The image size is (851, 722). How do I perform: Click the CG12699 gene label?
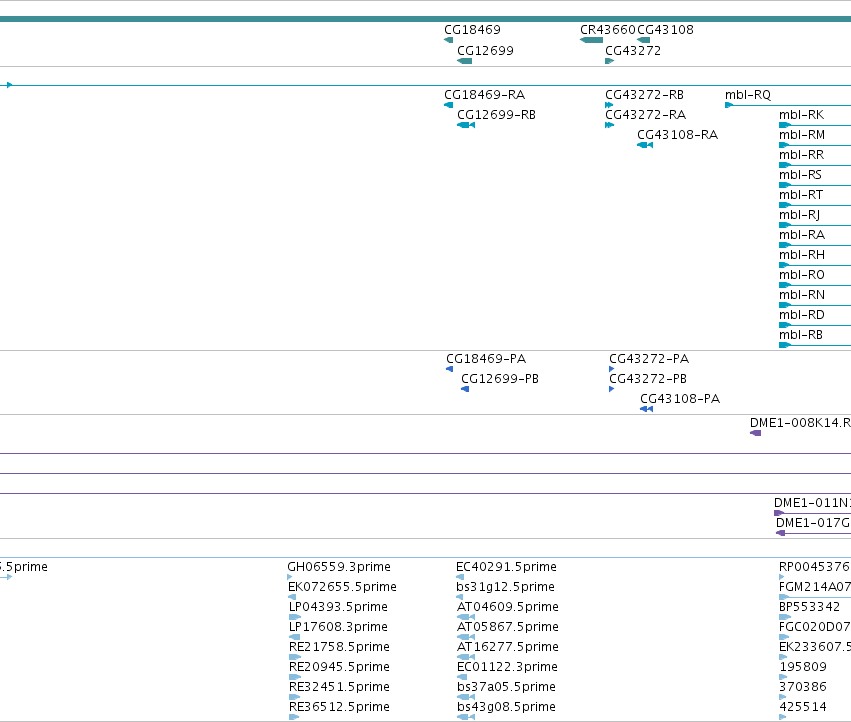(x=485, y=50)
